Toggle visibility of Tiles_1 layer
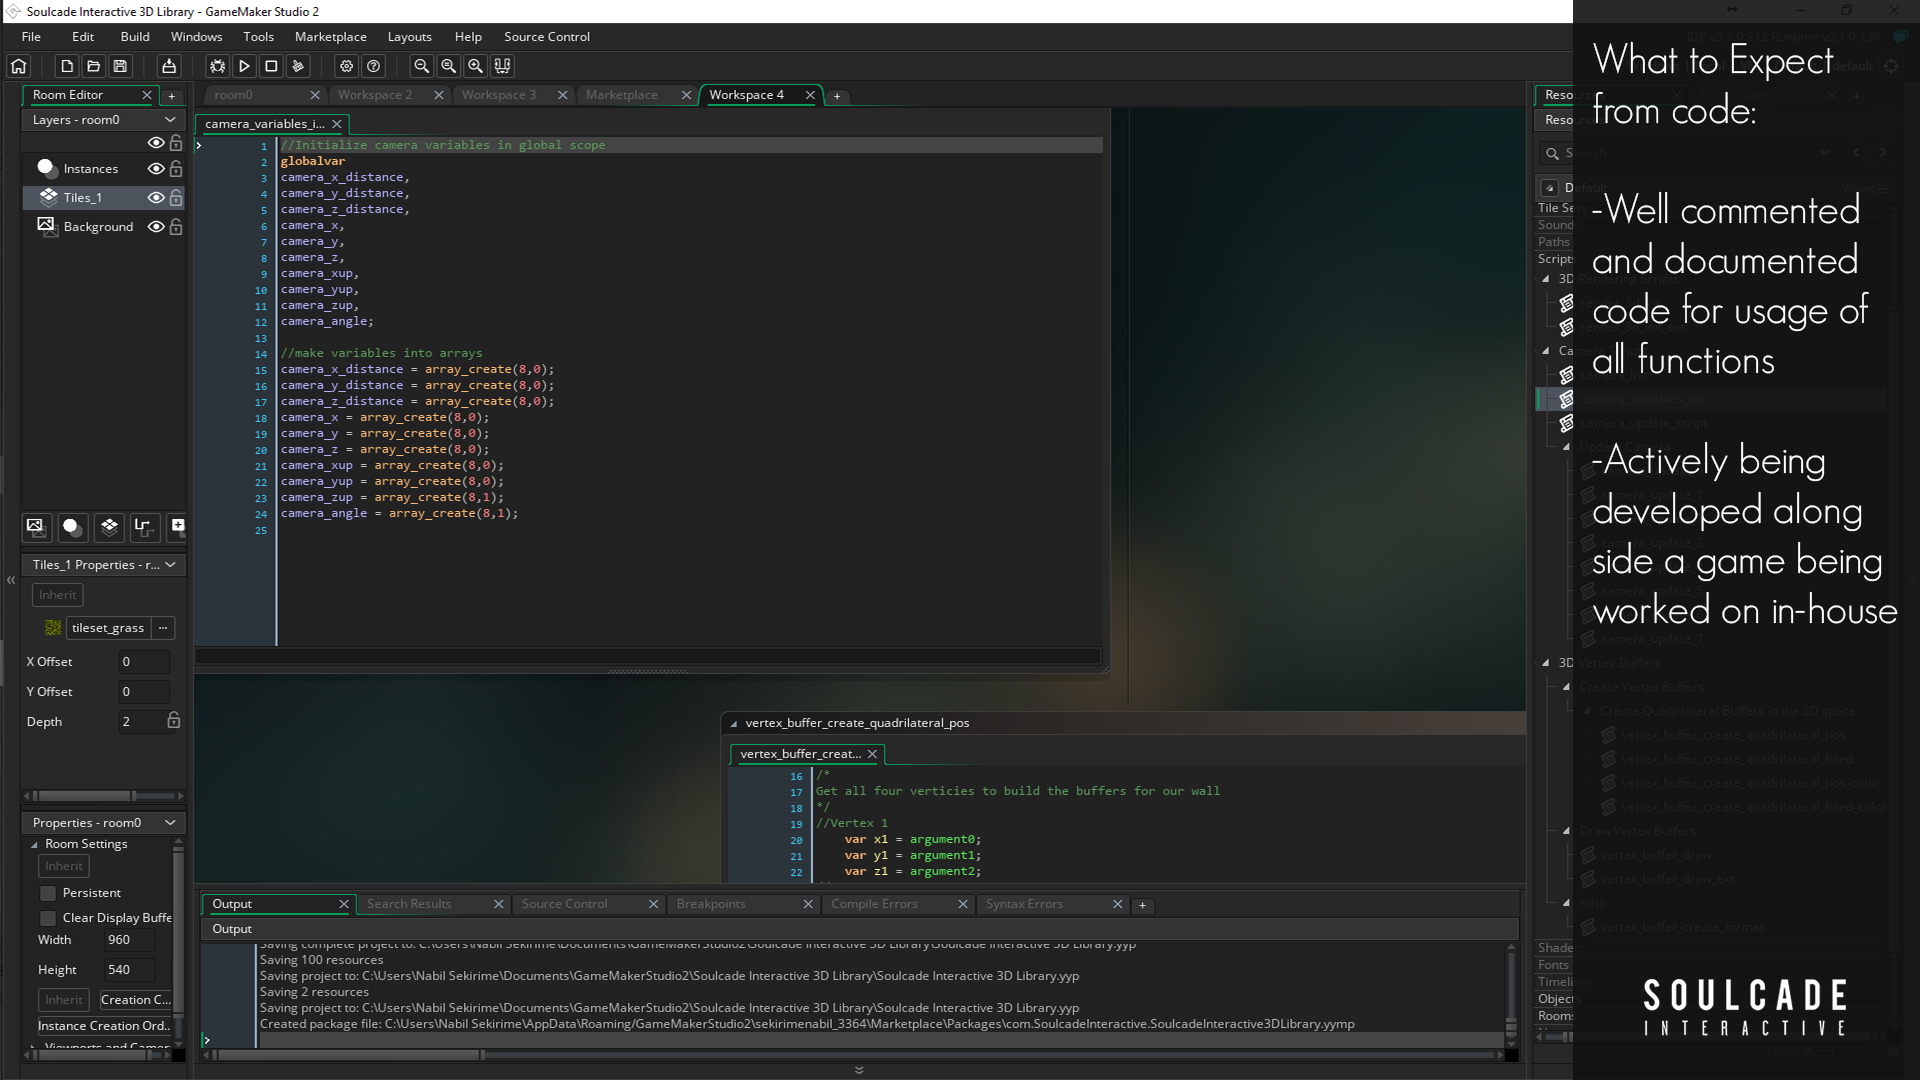Image resolution: width=1920 pixels, height=1080 pixels. [x=156, y=198]
